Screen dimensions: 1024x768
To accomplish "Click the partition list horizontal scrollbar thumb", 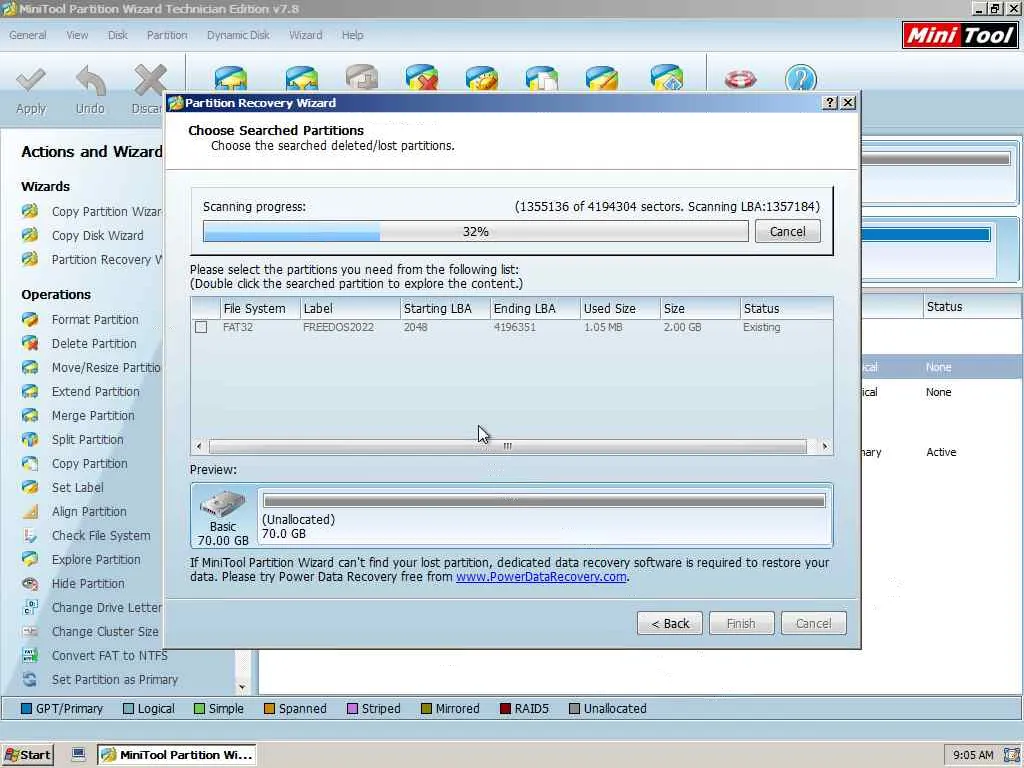I will point(507,446).
